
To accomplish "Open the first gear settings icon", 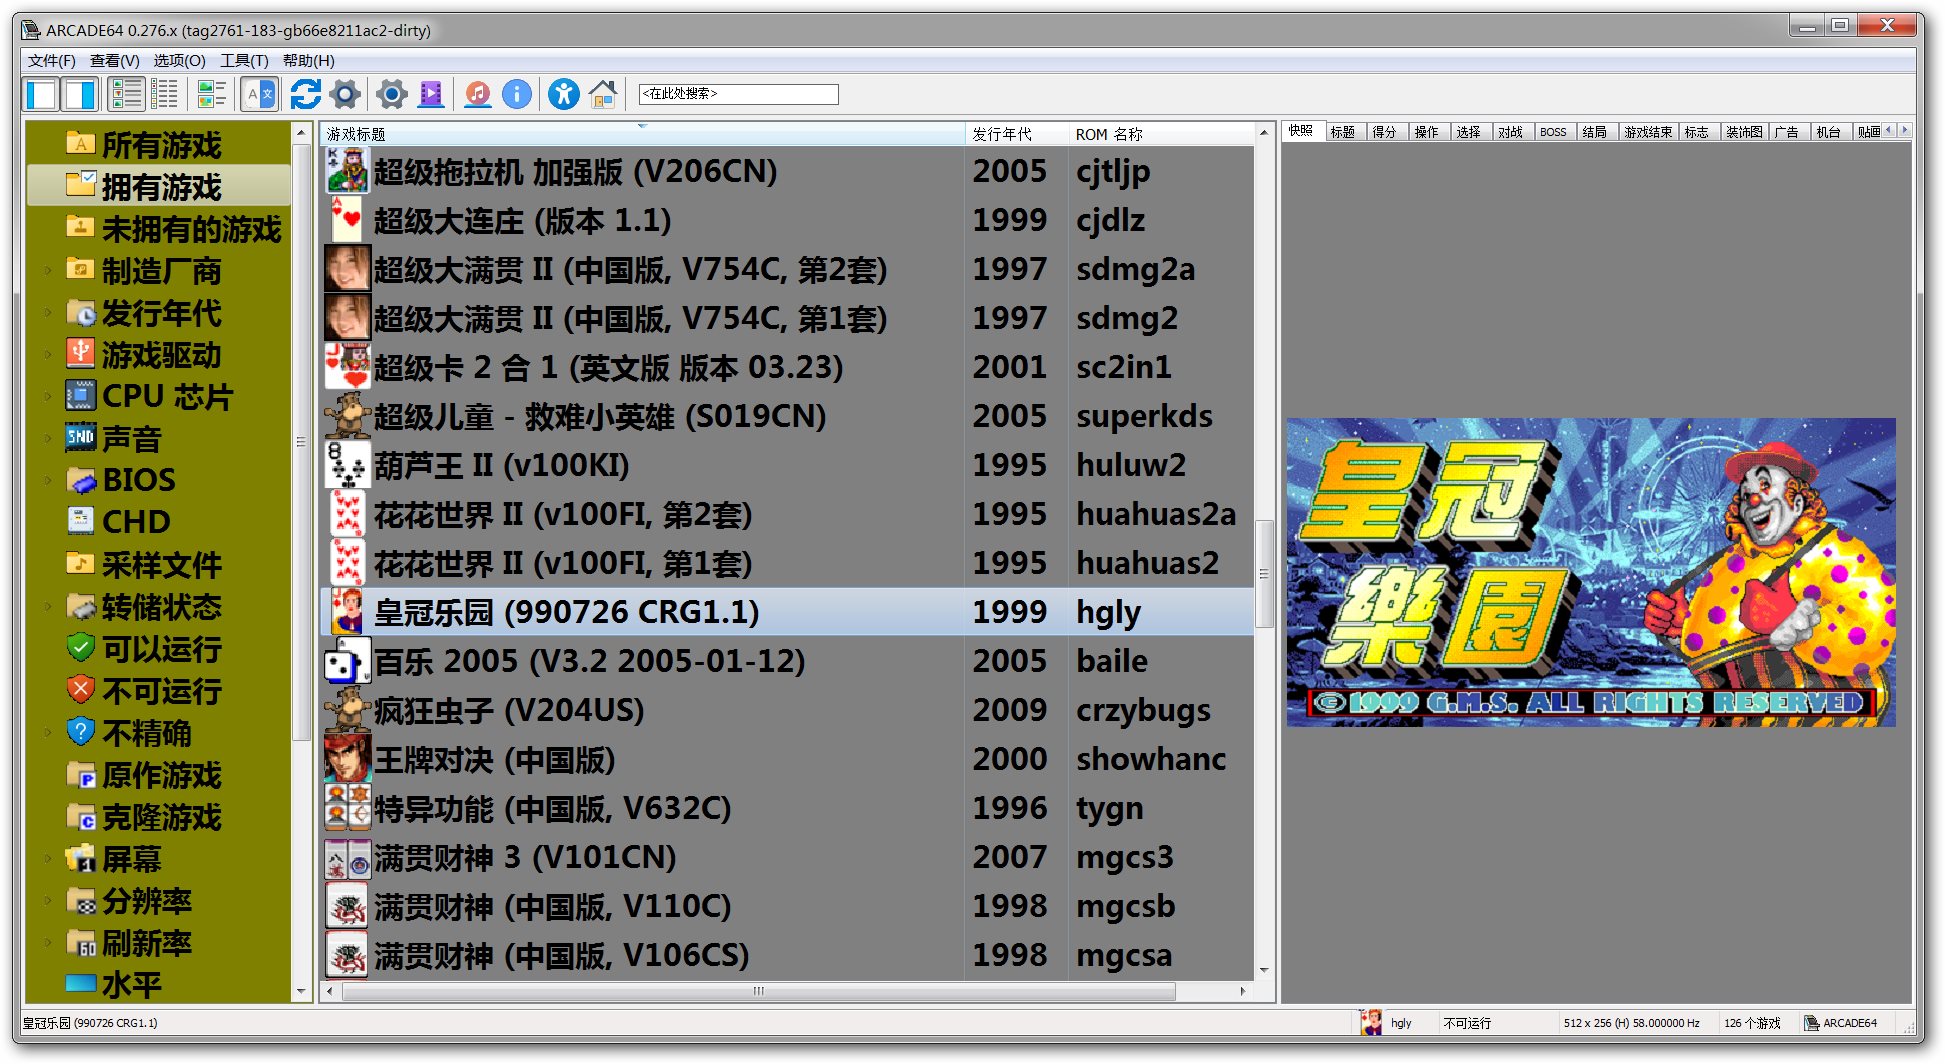I will pyautogui.click(x=345, y=95).
